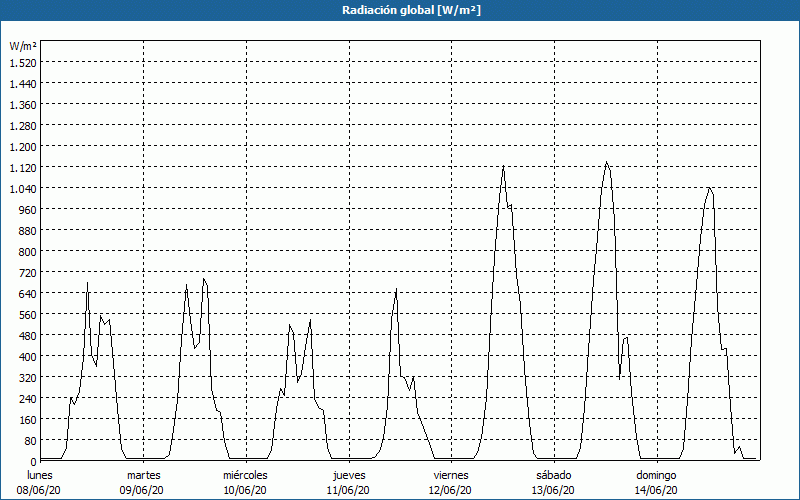Click the 0 y-axis value

click(33, 461)
